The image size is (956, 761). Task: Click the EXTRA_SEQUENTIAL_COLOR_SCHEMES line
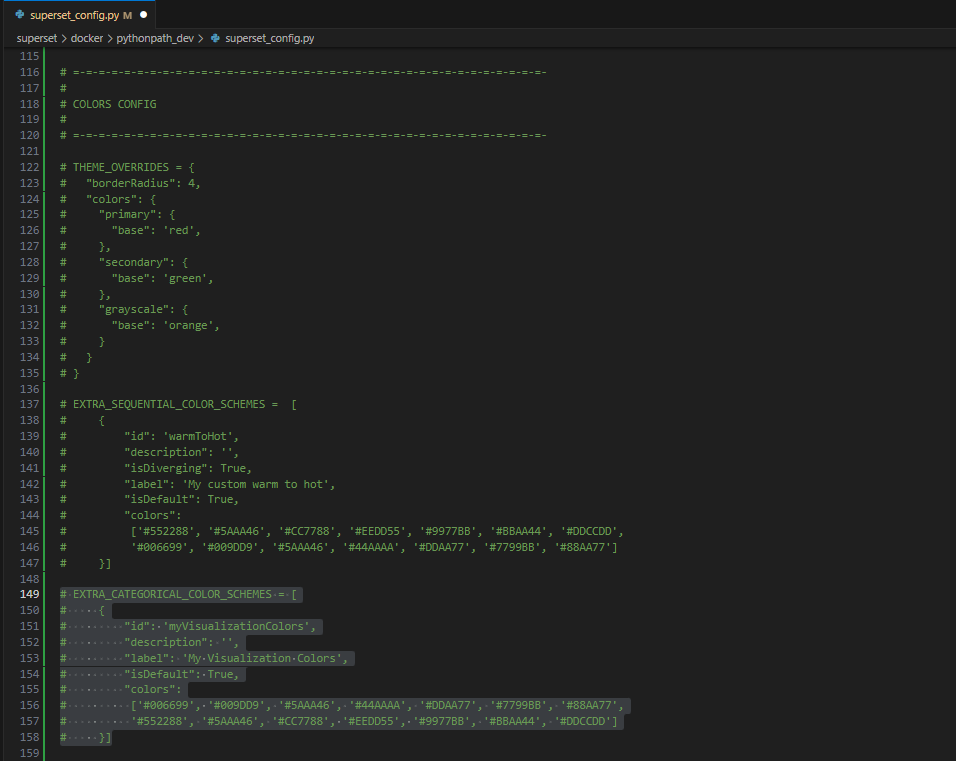179,404
